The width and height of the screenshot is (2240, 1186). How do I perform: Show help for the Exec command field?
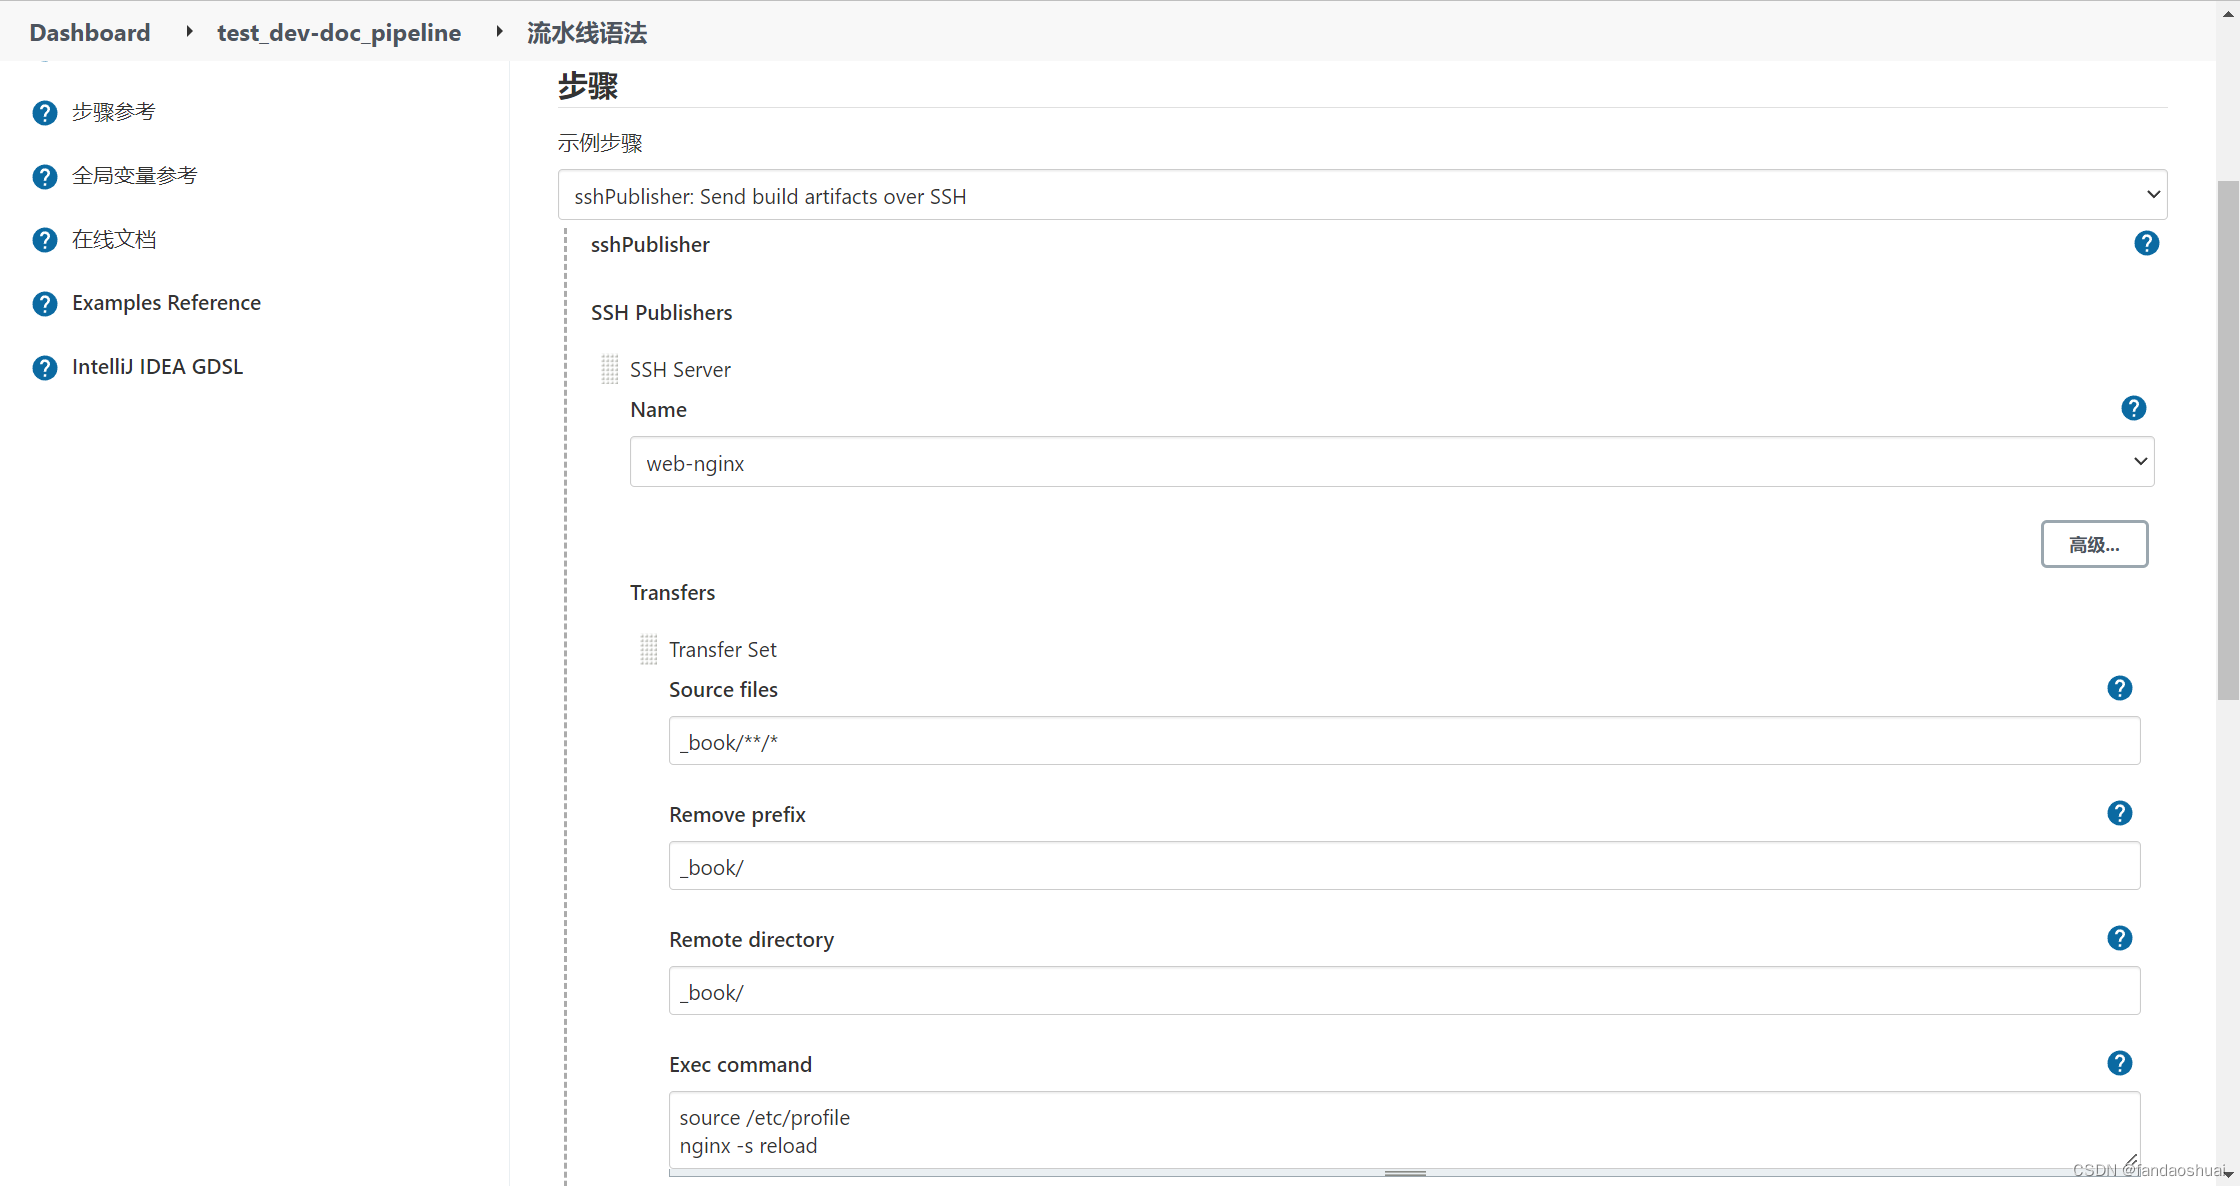click(2119, 1063)
